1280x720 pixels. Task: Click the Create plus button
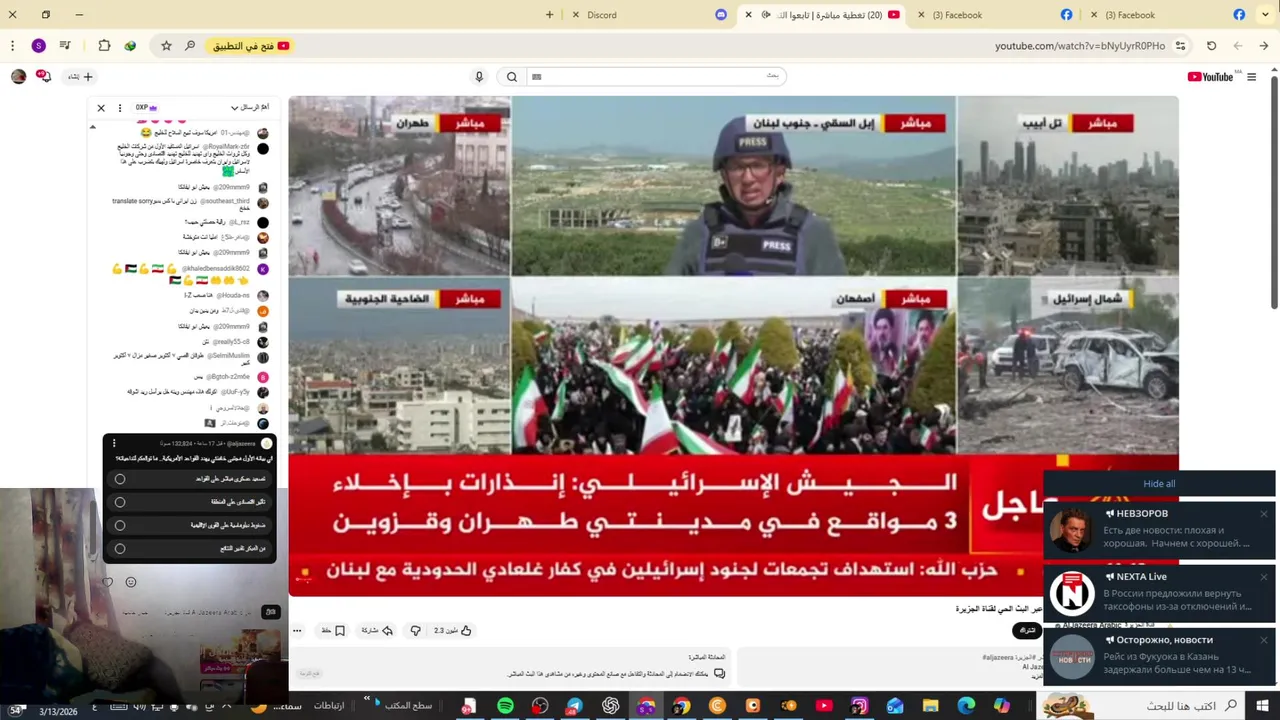coord(80,77)
